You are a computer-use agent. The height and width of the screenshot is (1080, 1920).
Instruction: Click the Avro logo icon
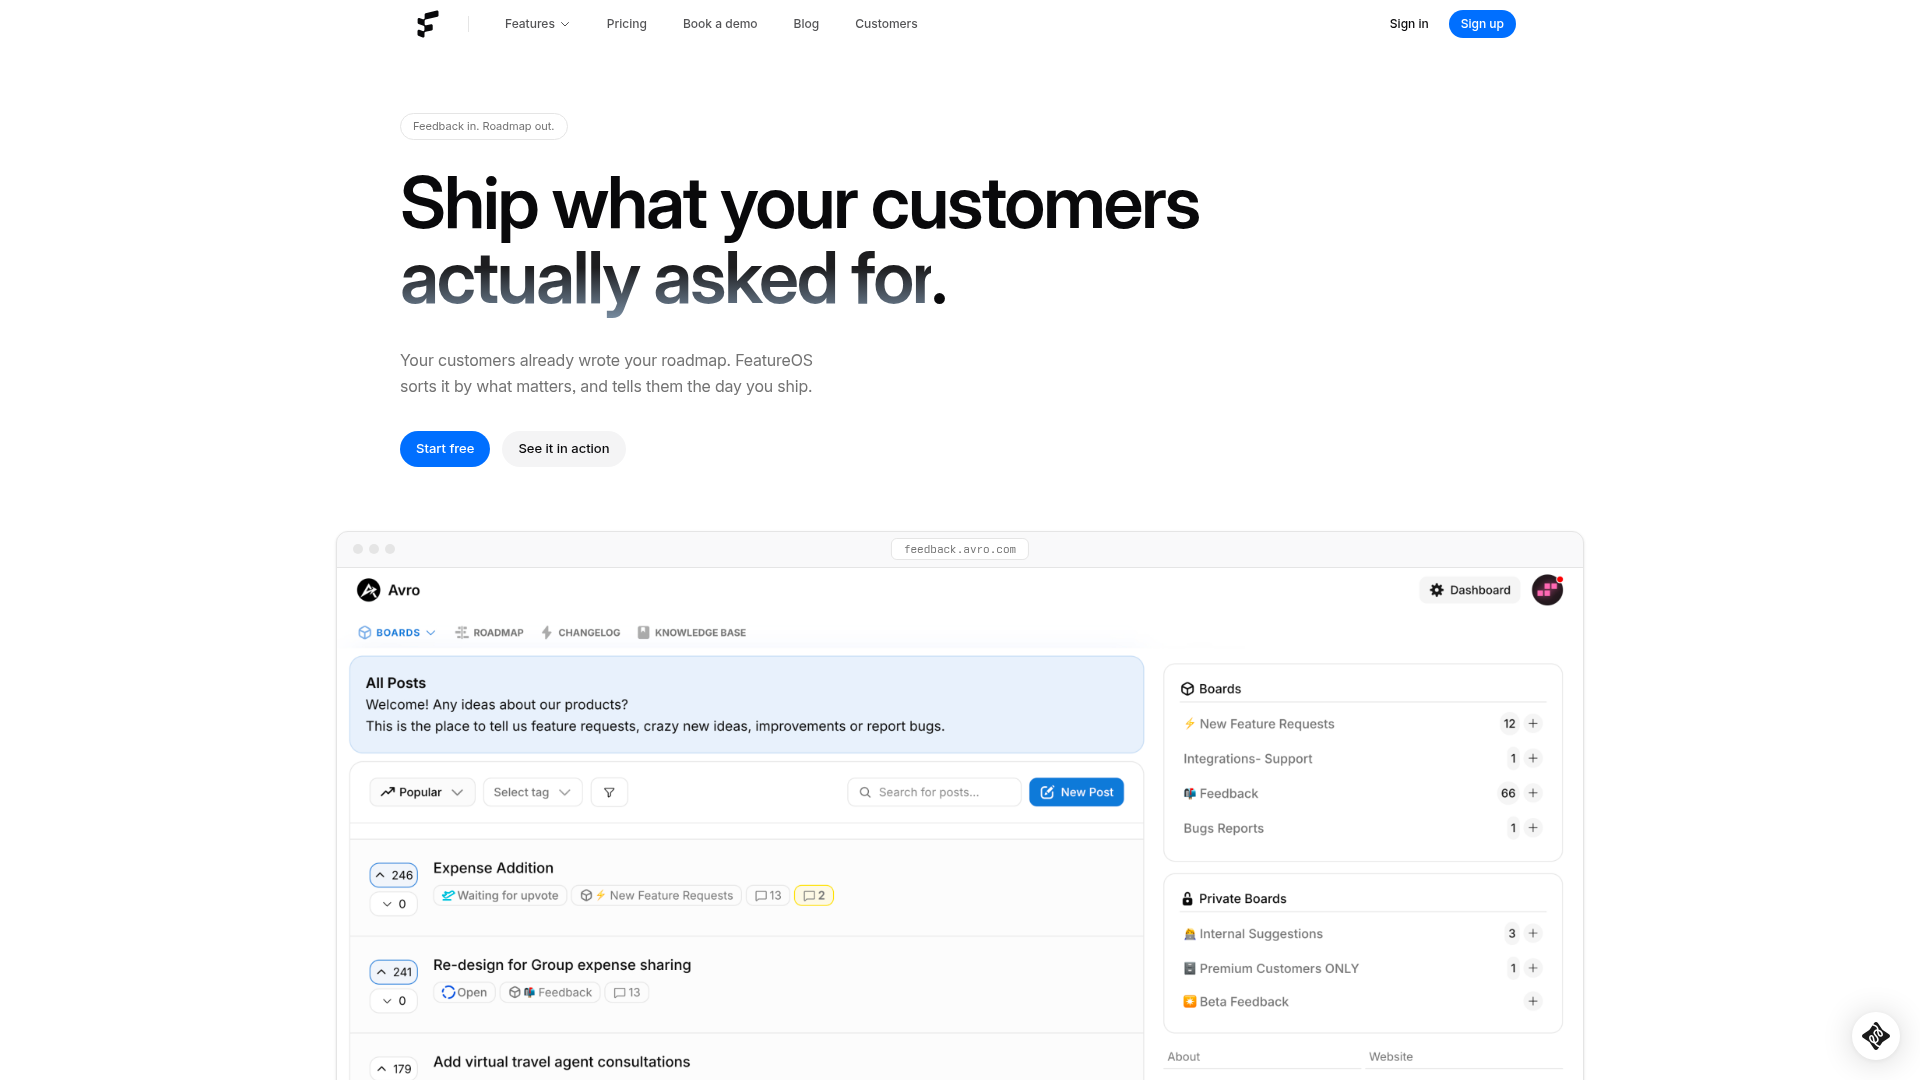coord(369,590)
